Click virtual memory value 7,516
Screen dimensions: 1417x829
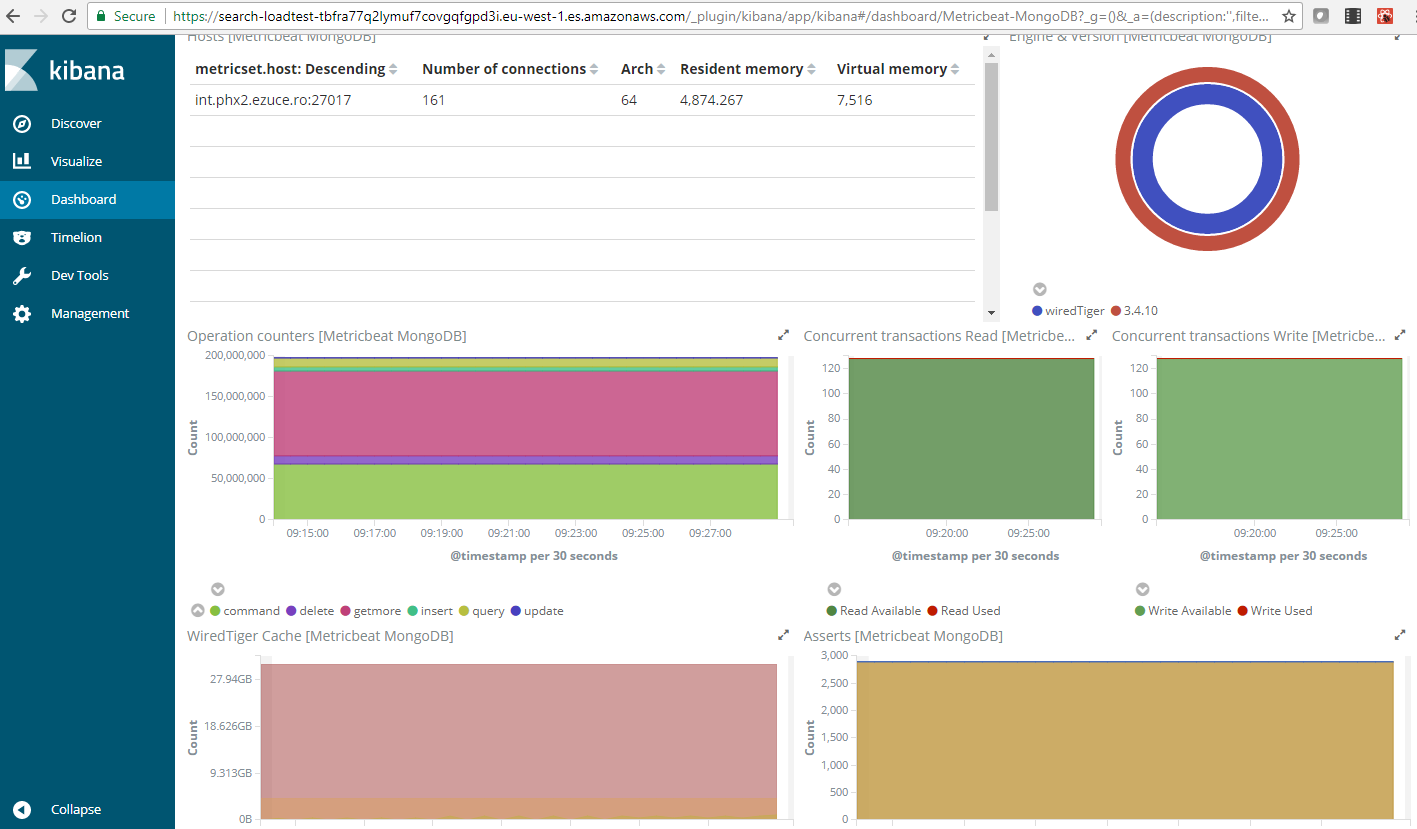[855, 100]
